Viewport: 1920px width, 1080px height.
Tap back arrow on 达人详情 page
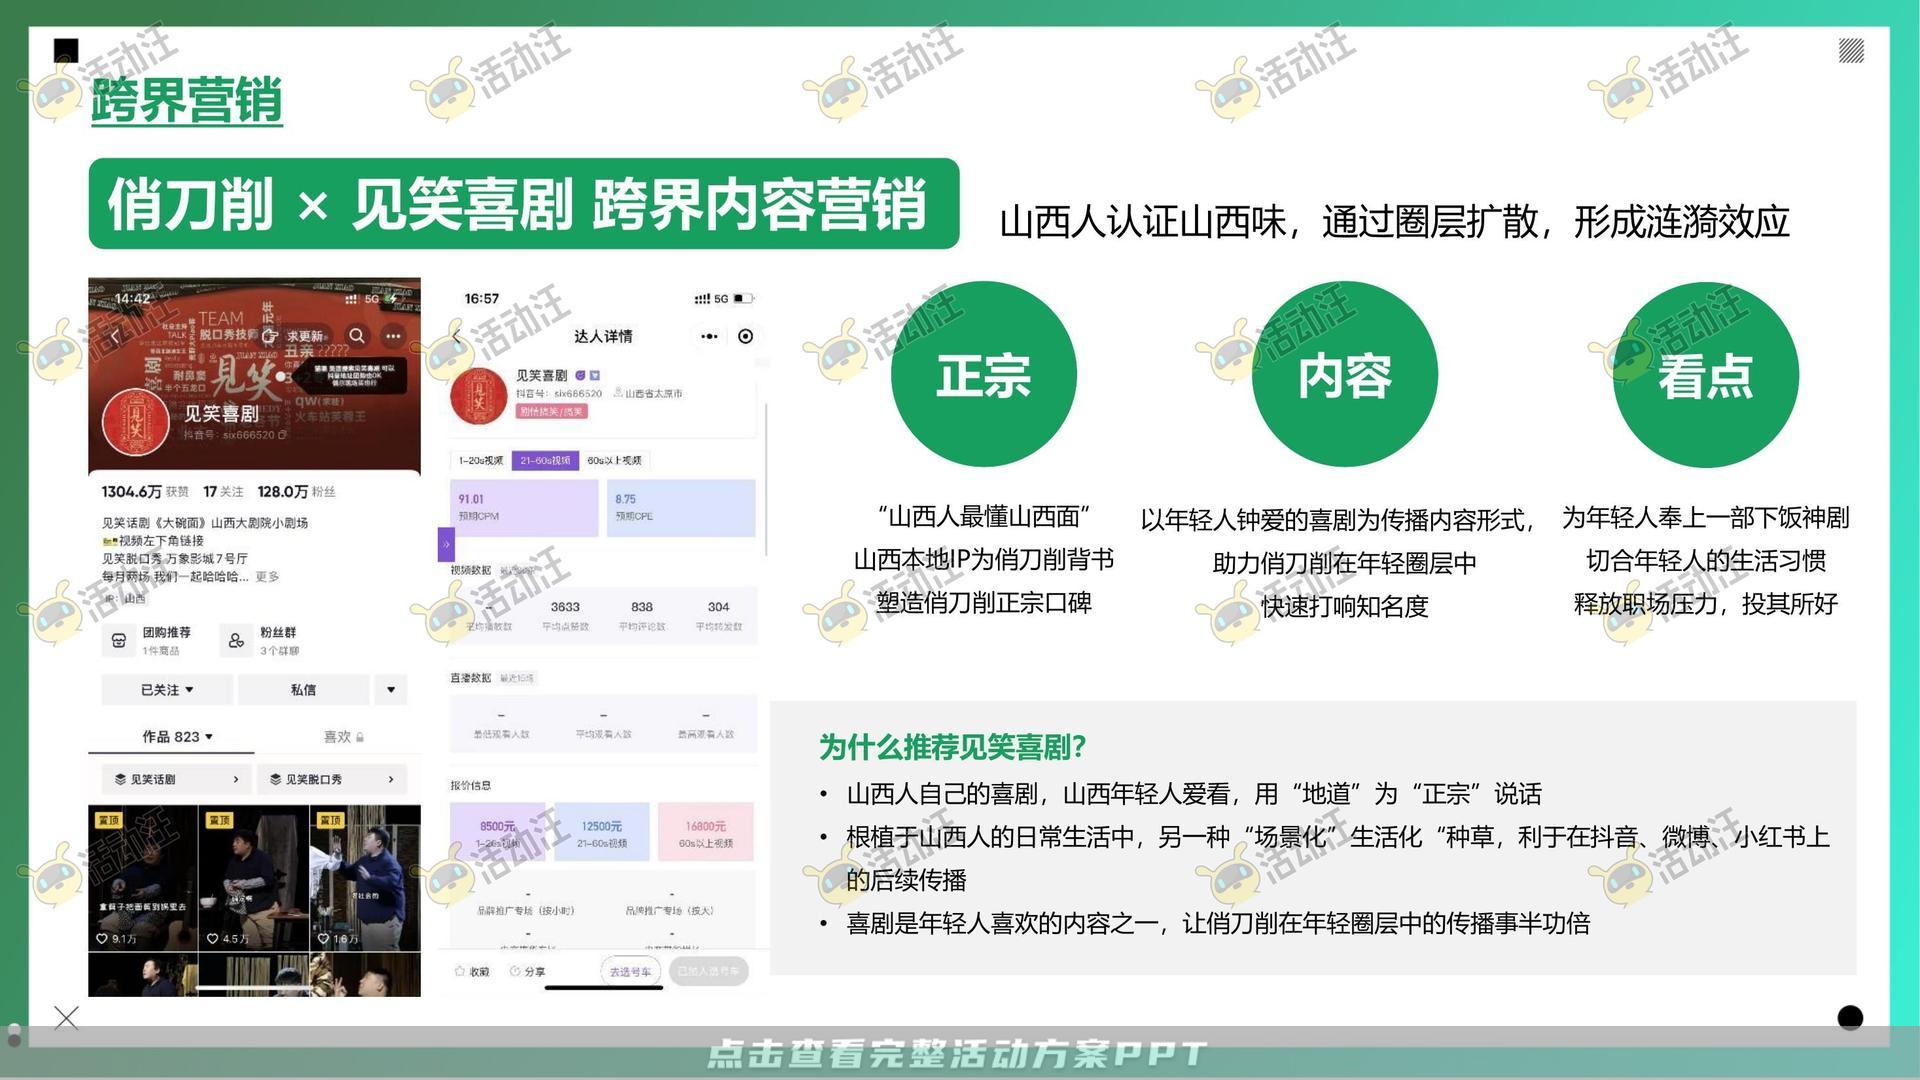click(x=458, y=336)
